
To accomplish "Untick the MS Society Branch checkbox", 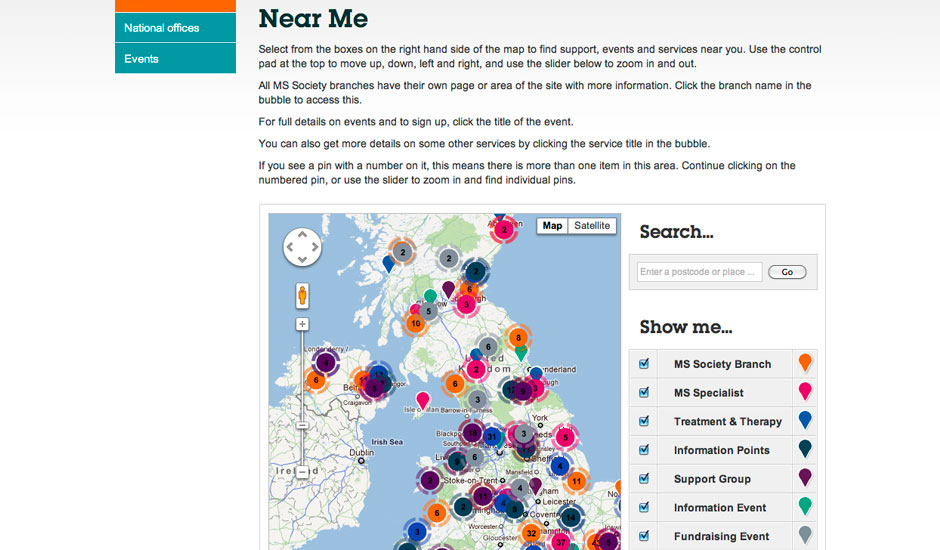I will click(x=644, y=363).
